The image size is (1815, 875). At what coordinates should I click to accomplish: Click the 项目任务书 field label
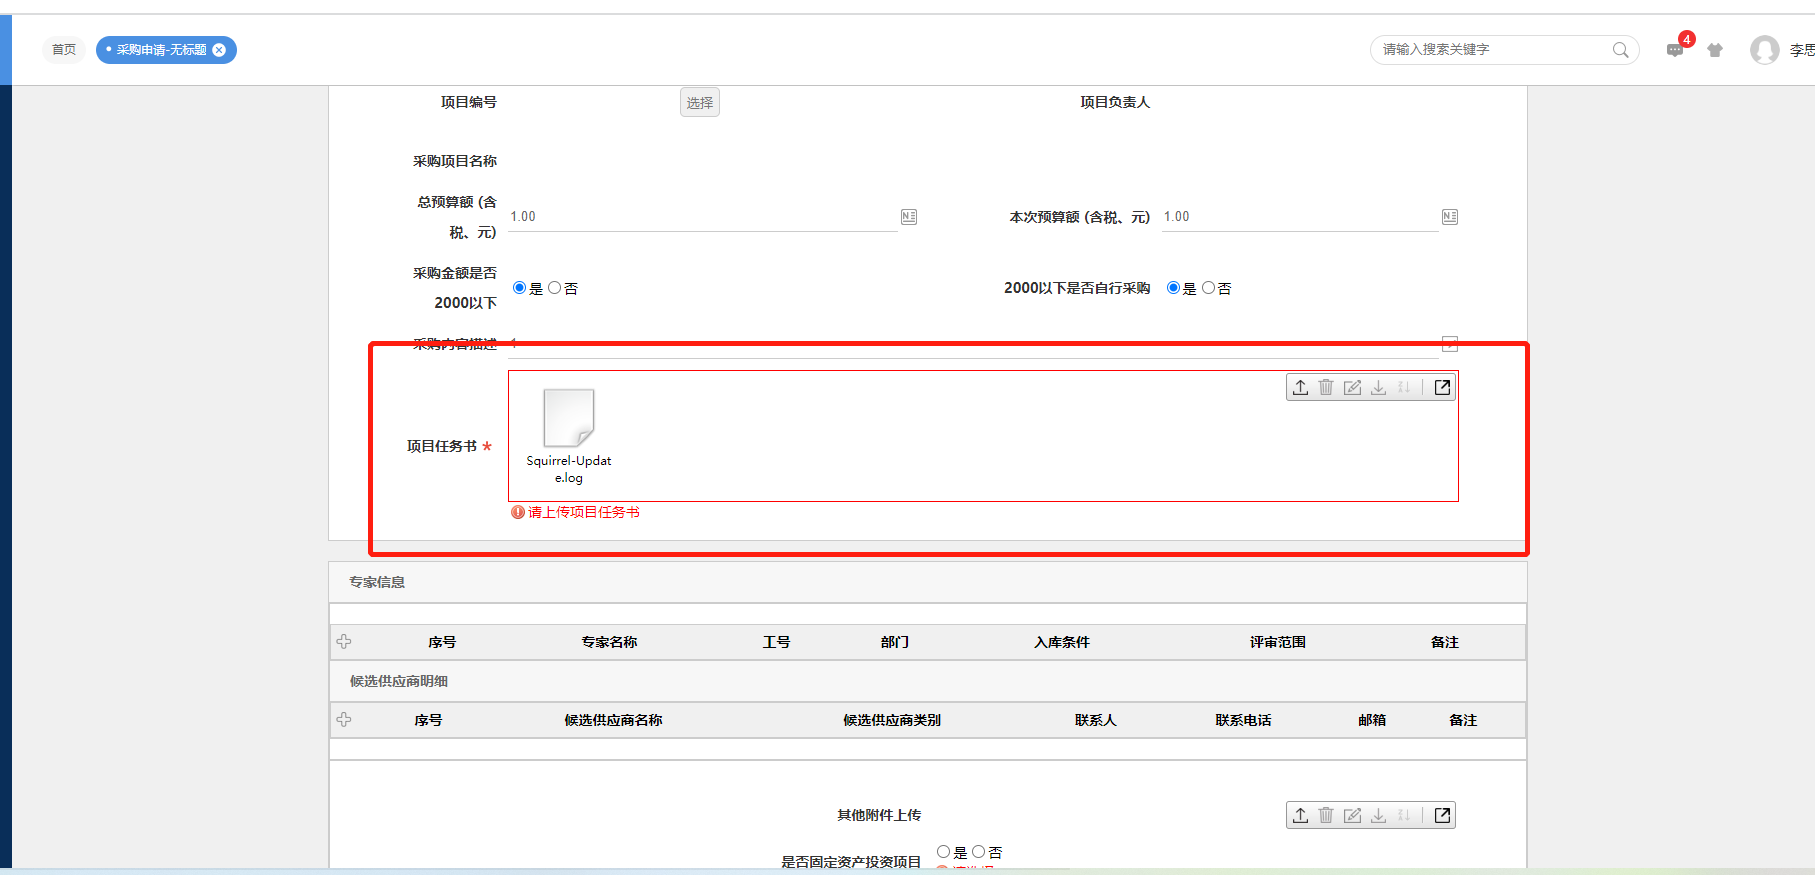coord(442,446)
